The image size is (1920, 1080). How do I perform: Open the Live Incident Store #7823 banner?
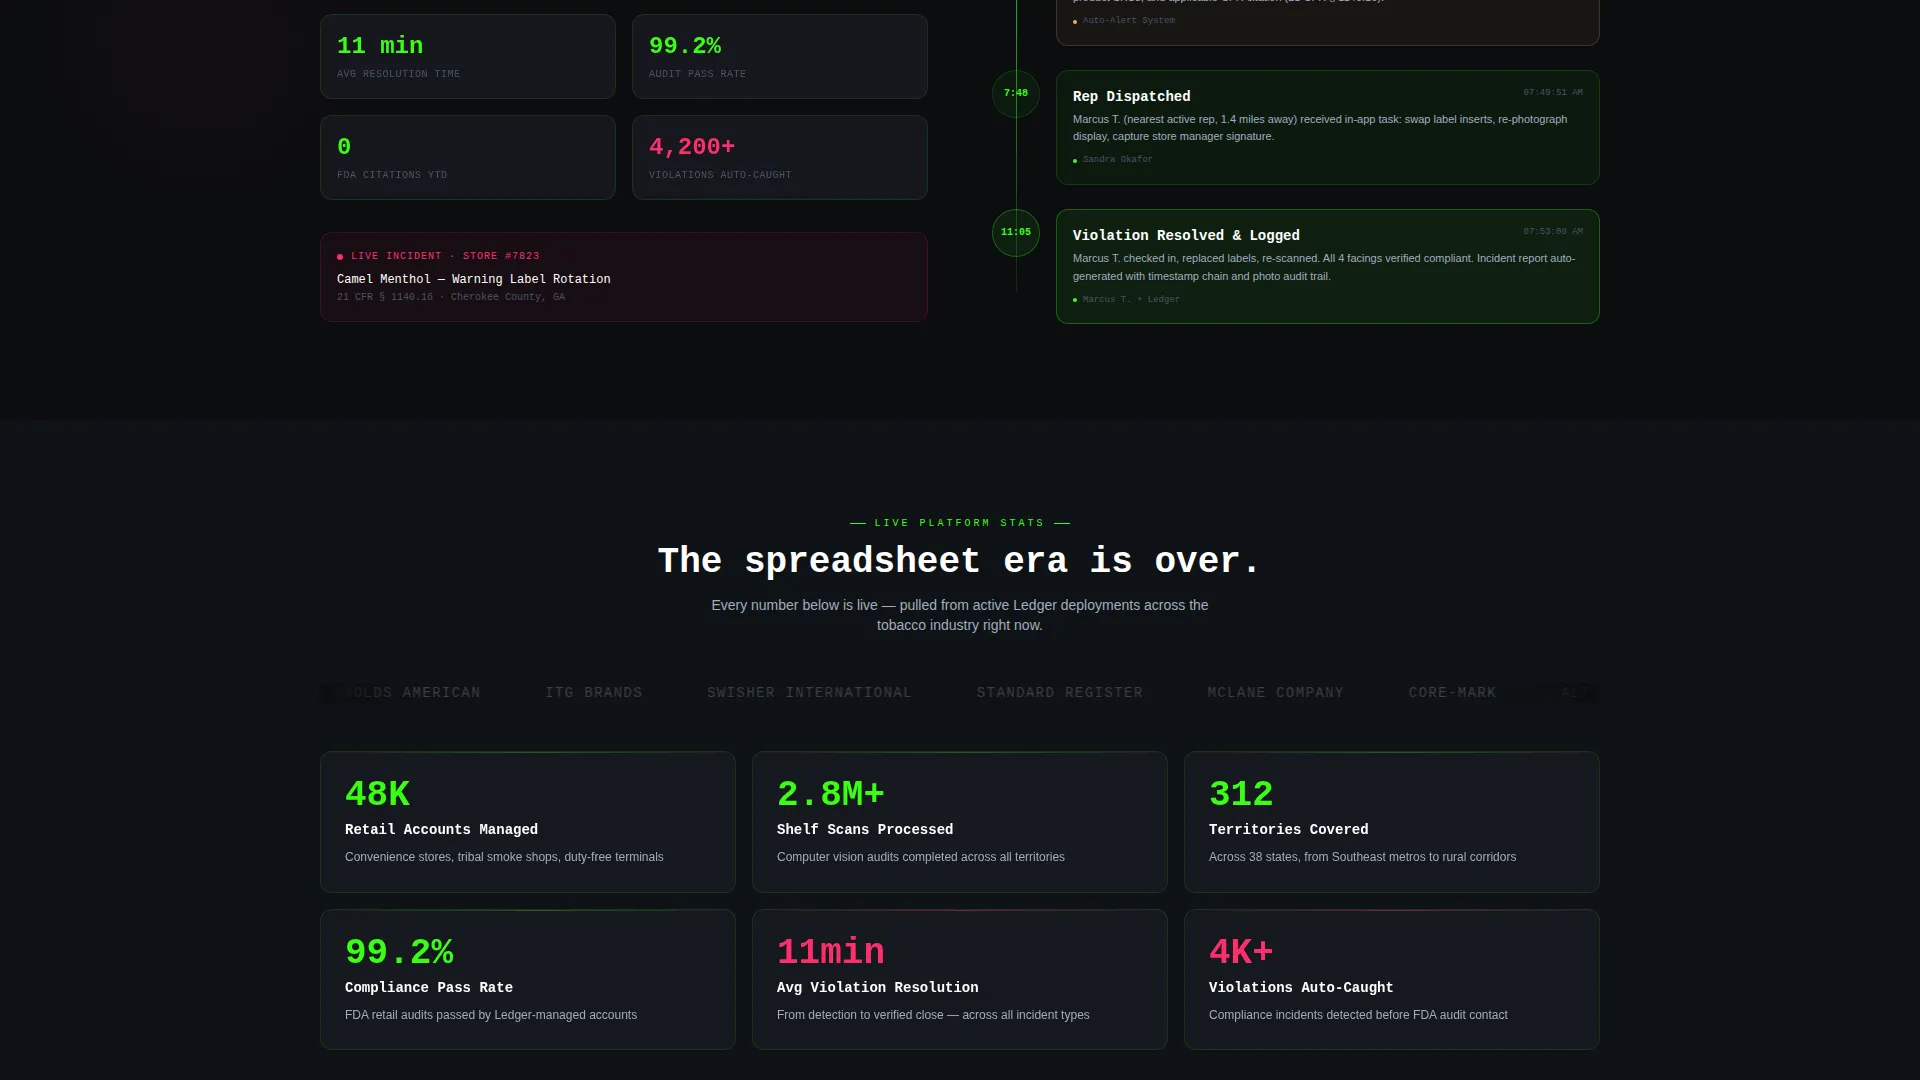point(623,277)
